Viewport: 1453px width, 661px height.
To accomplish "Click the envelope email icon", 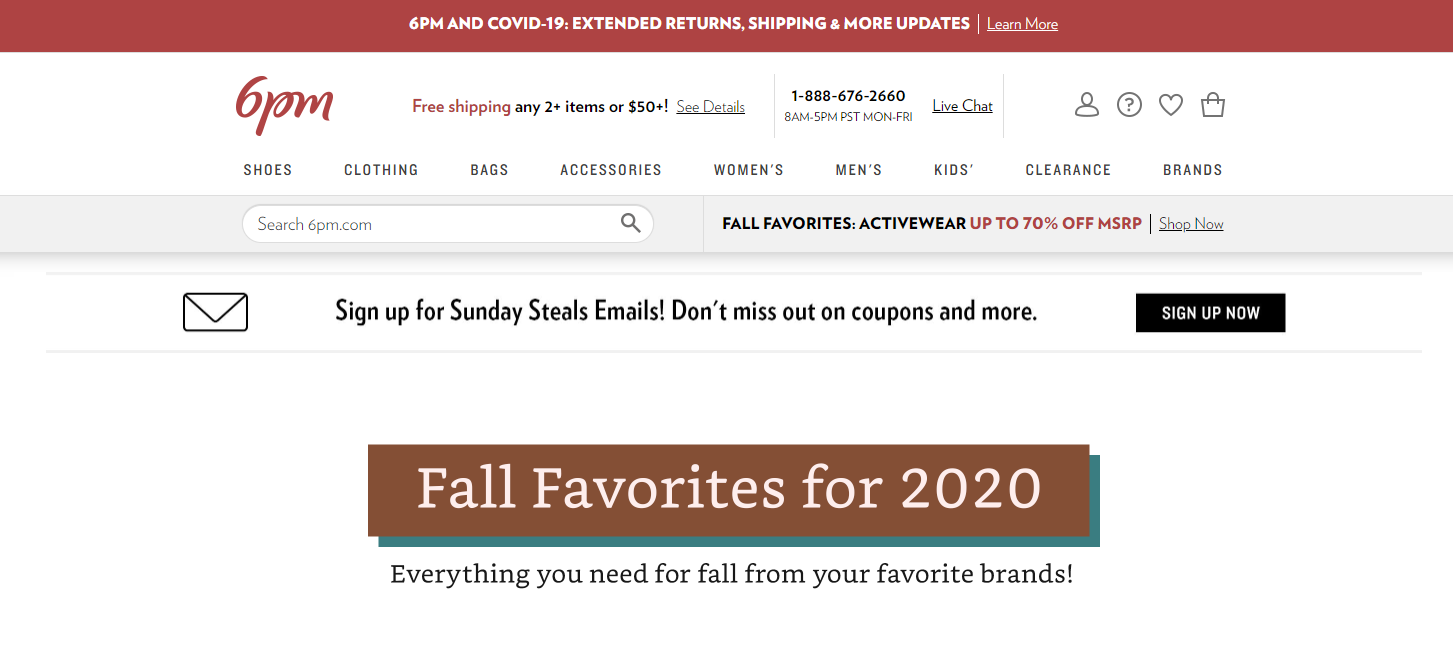I will coord(215,312).
